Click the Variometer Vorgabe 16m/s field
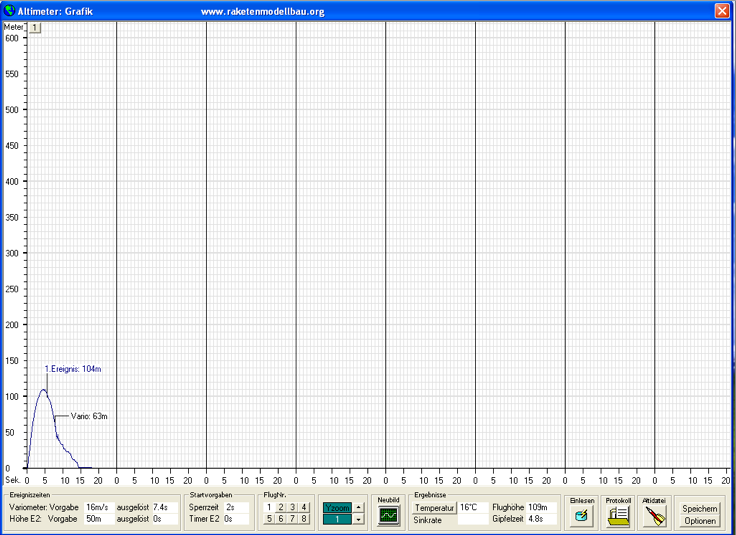Image resolution: width=736 pixels, height=535 pixels. pyautogui.click(x=98, y=508)
